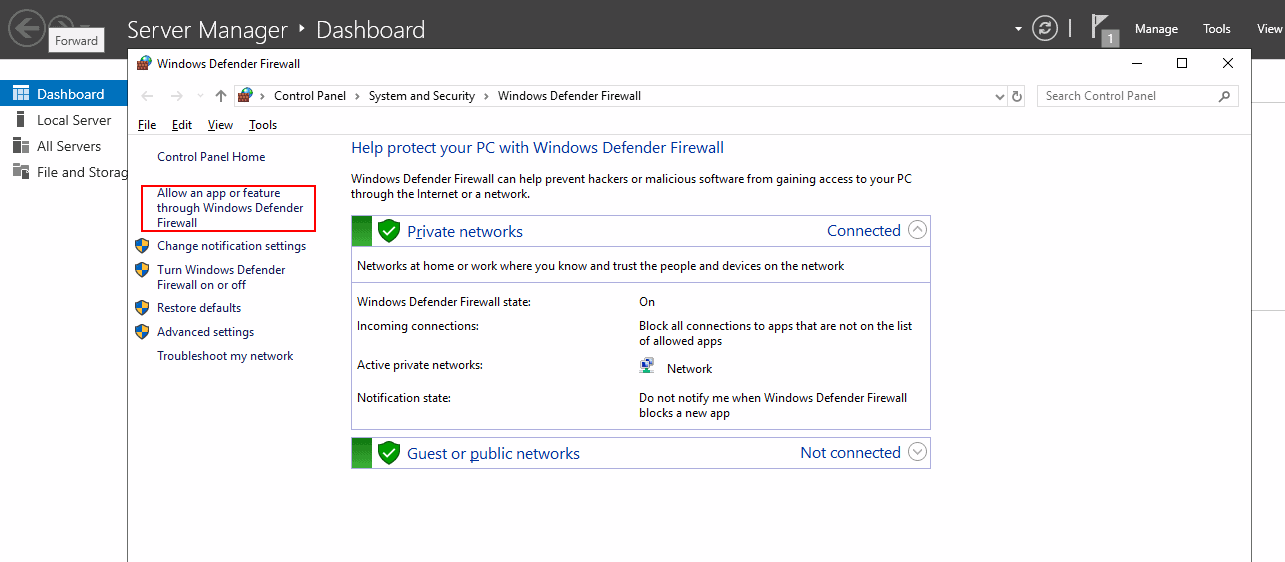The width and height of the screenshot is (1285, 562).
Task: Click shield icon beside Advanced settings
Action: coord(142,331)
